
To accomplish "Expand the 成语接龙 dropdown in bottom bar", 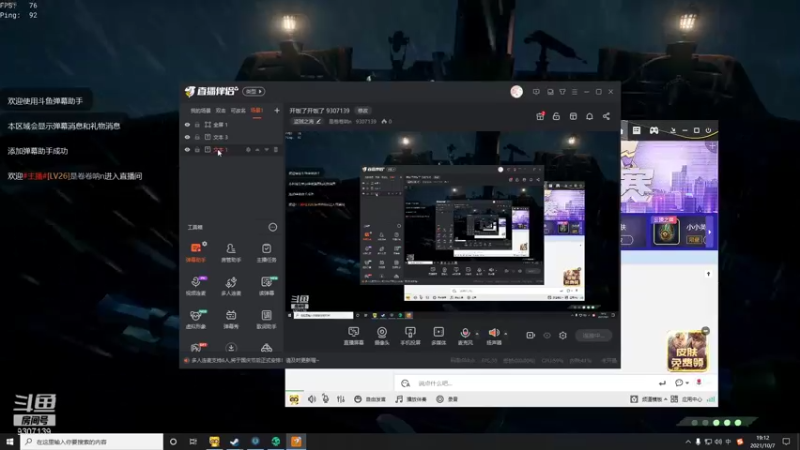I will point(666,399).
